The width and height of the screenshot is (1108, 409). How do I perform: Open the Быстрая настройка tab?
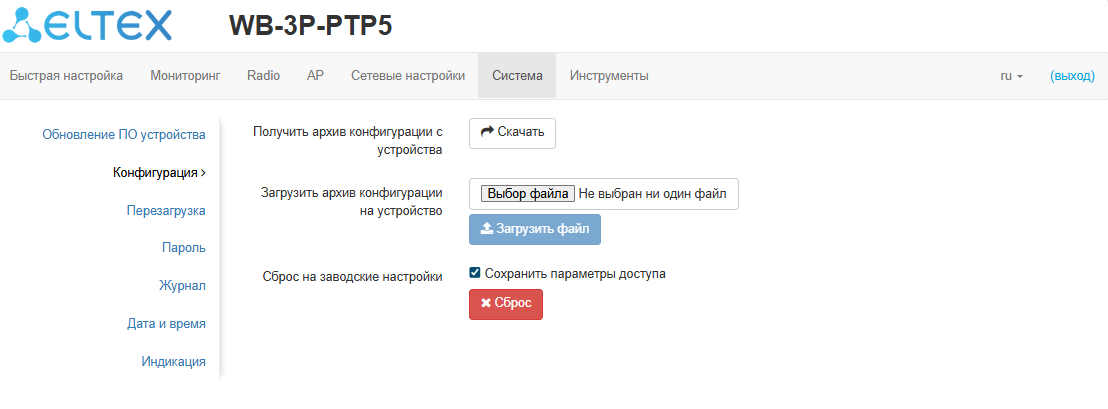(66, 76)
